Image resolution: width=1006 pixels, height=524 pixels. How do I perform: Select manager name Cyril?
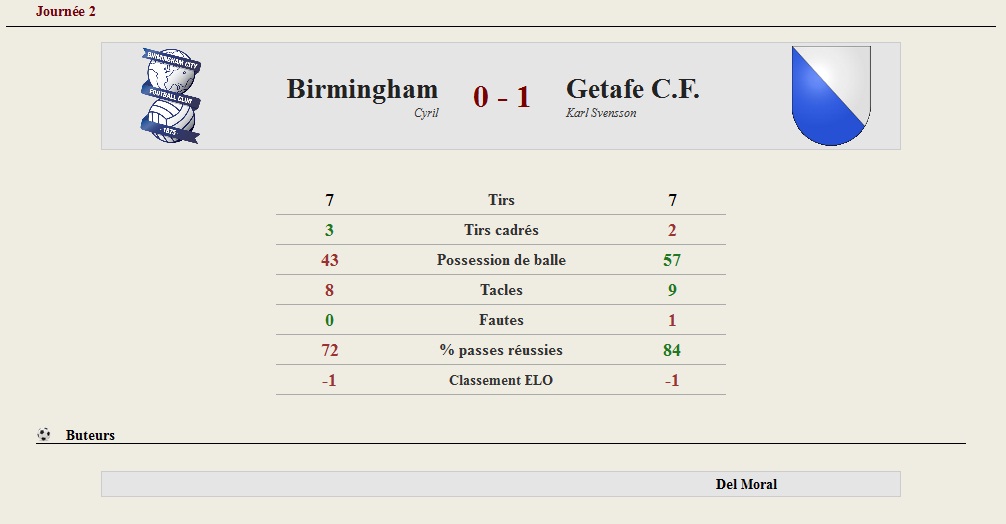(x=426, y=113)
